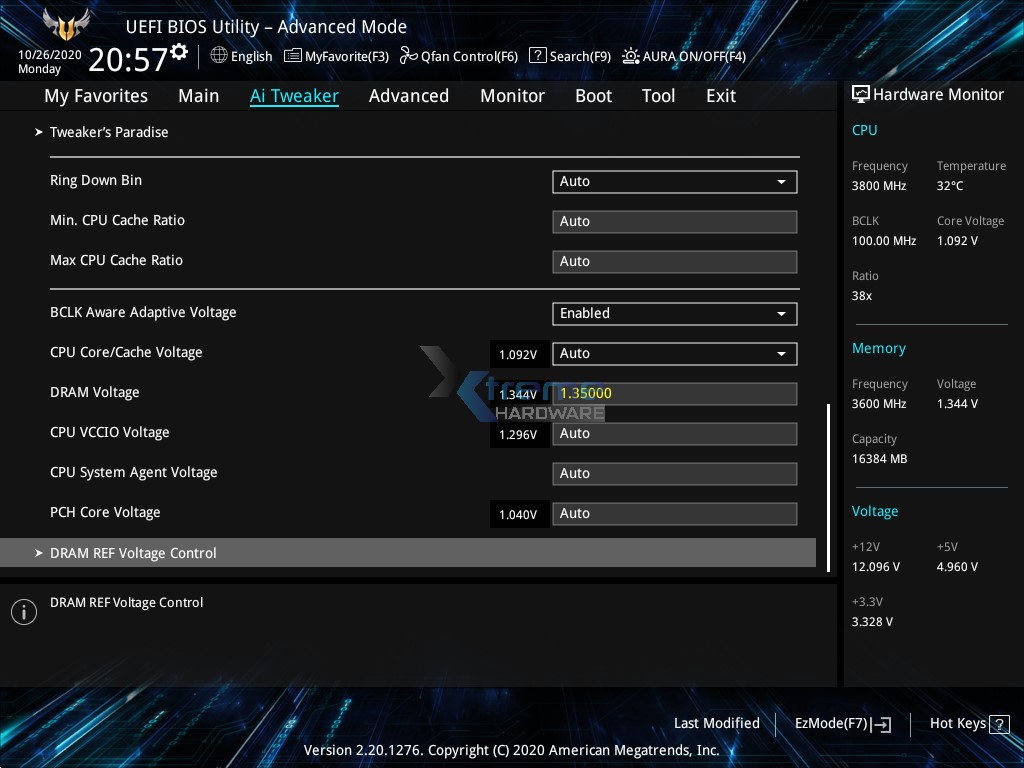Click the DRAM Voltage value field
1024x768 pixels.
tap(674, 393)
